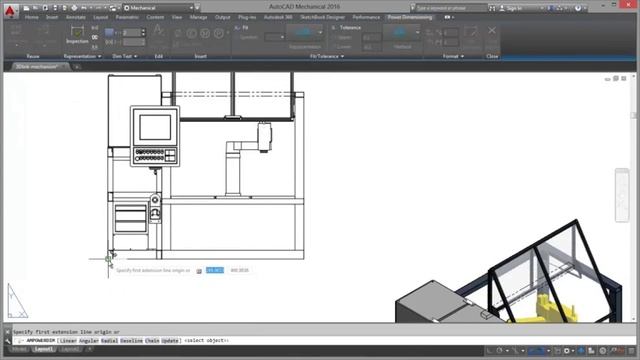Click the Upper tolerance value field
The width and height of the screenshot is (640, 360).
point(371,38)
